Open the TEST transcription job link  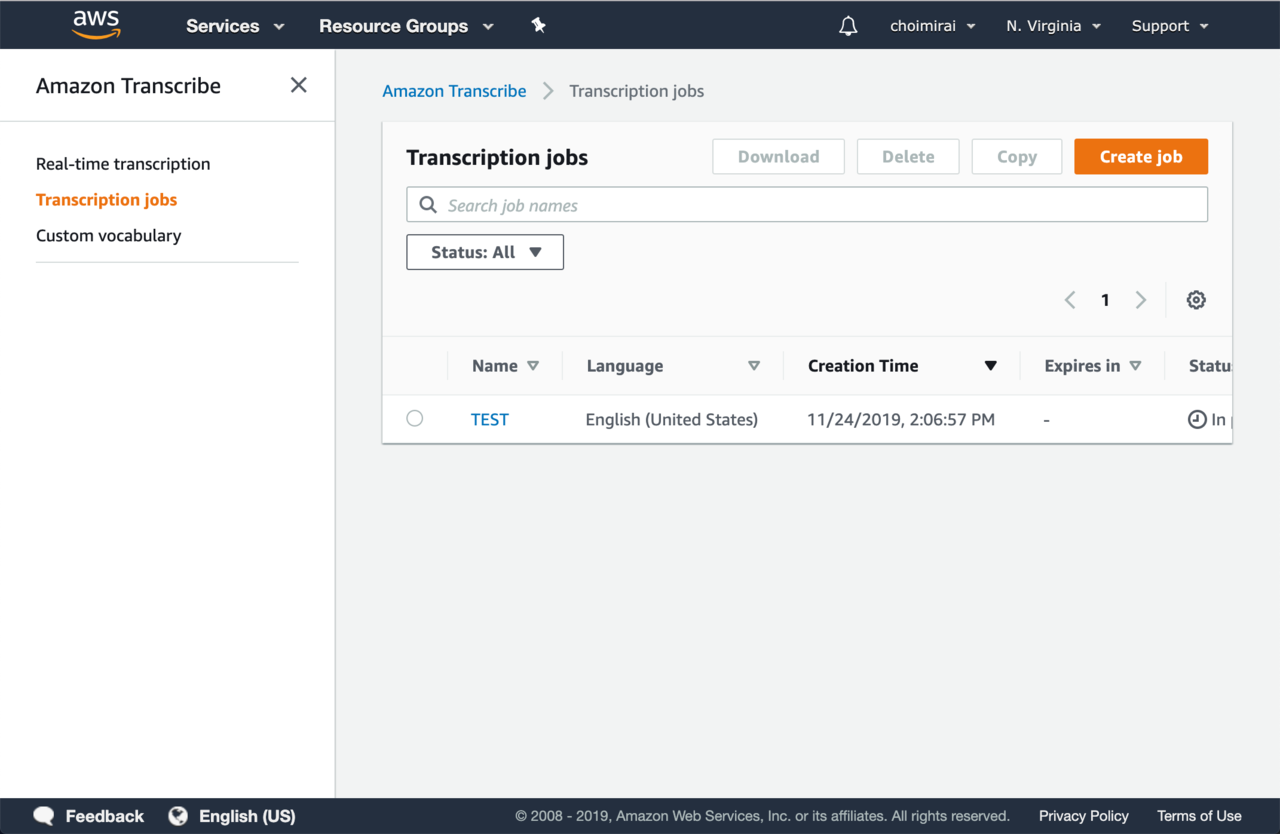point(490,420)
